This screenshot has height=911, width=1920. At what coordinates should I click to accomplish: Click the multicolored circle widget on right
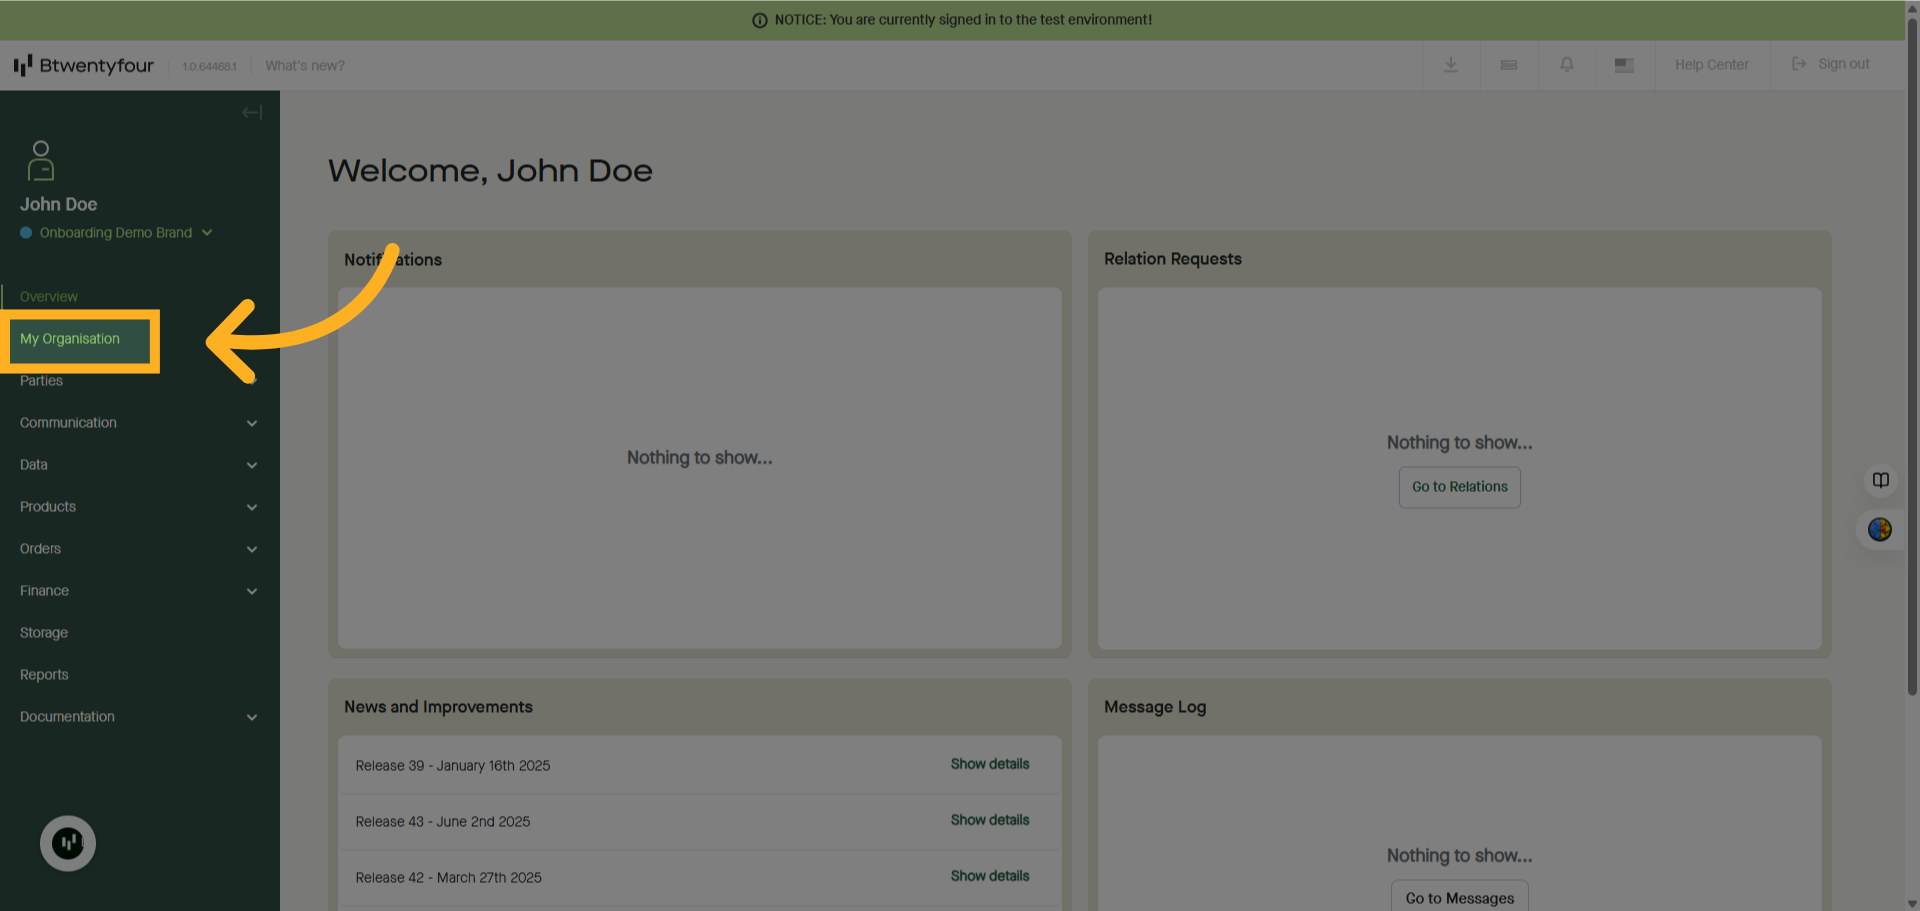pos(1880,529)
